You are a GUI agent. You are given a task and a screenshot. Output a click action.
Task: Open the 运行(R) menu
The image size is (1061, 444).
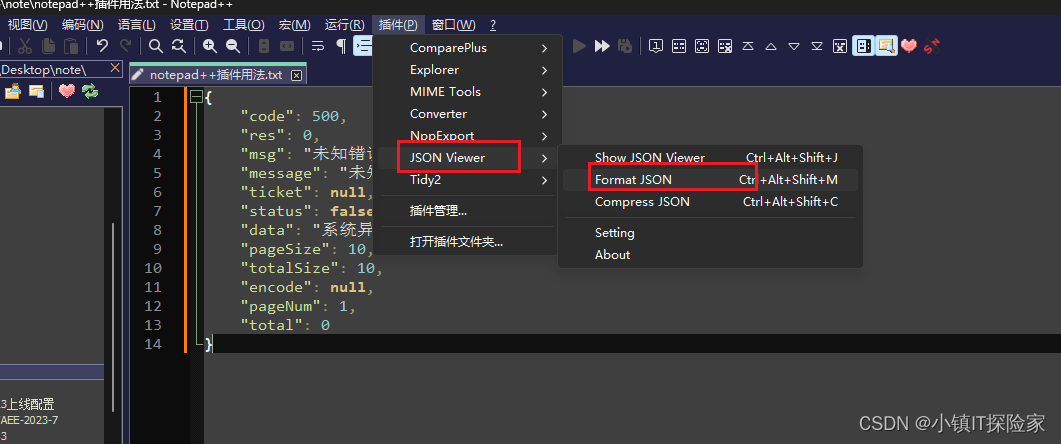point(344,25)
